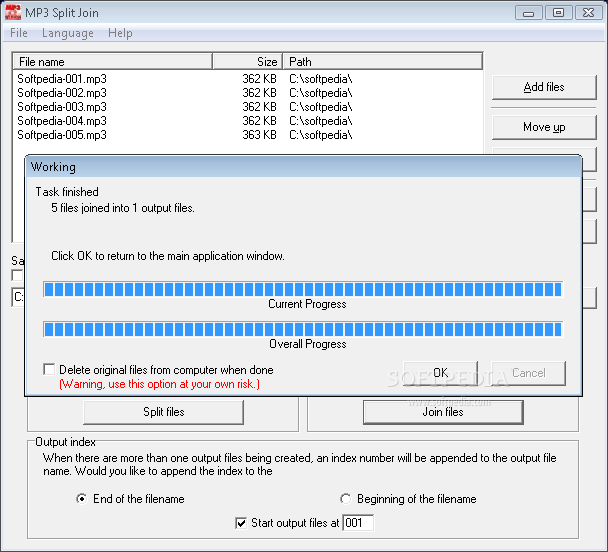Click the Path column header

pos(383,62)
